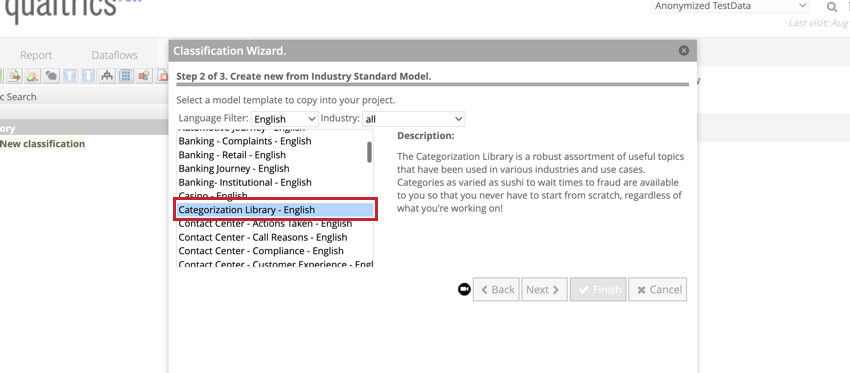Click the search magnifier icon at top
Screen dimensions: 850x373
coord(832,7)
